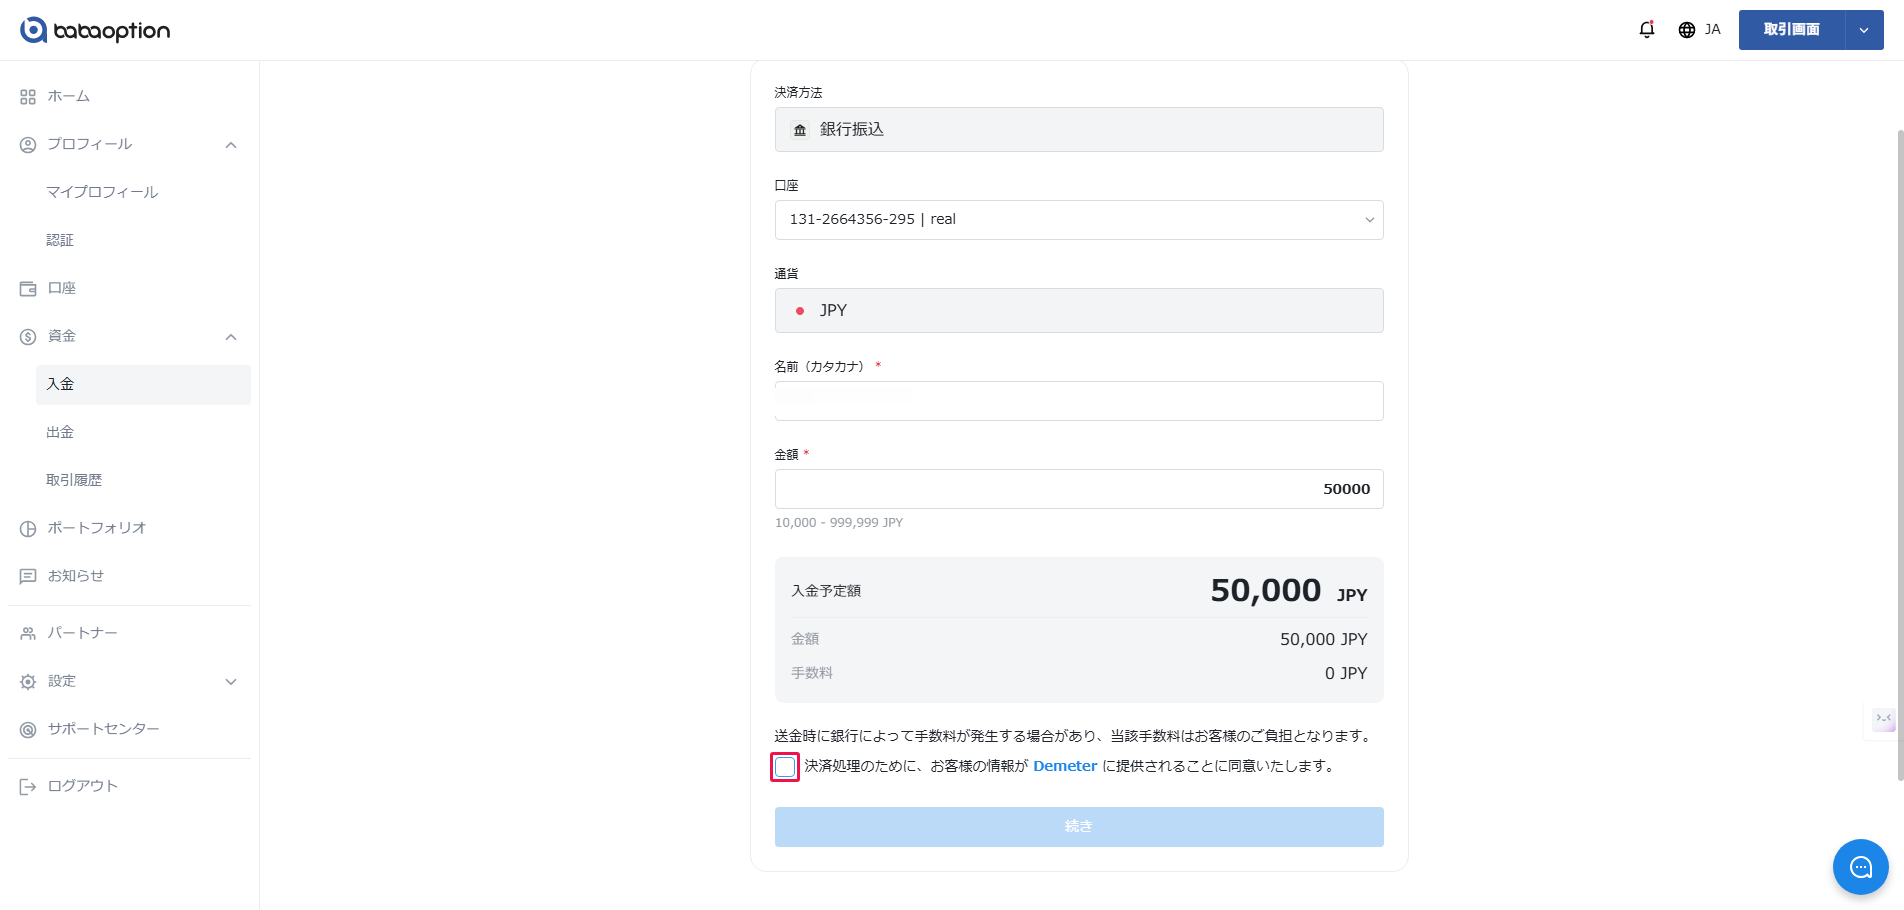Collapse the プロフィール sidebar section
Viewport: 1904px width, 910px height.
231,145
